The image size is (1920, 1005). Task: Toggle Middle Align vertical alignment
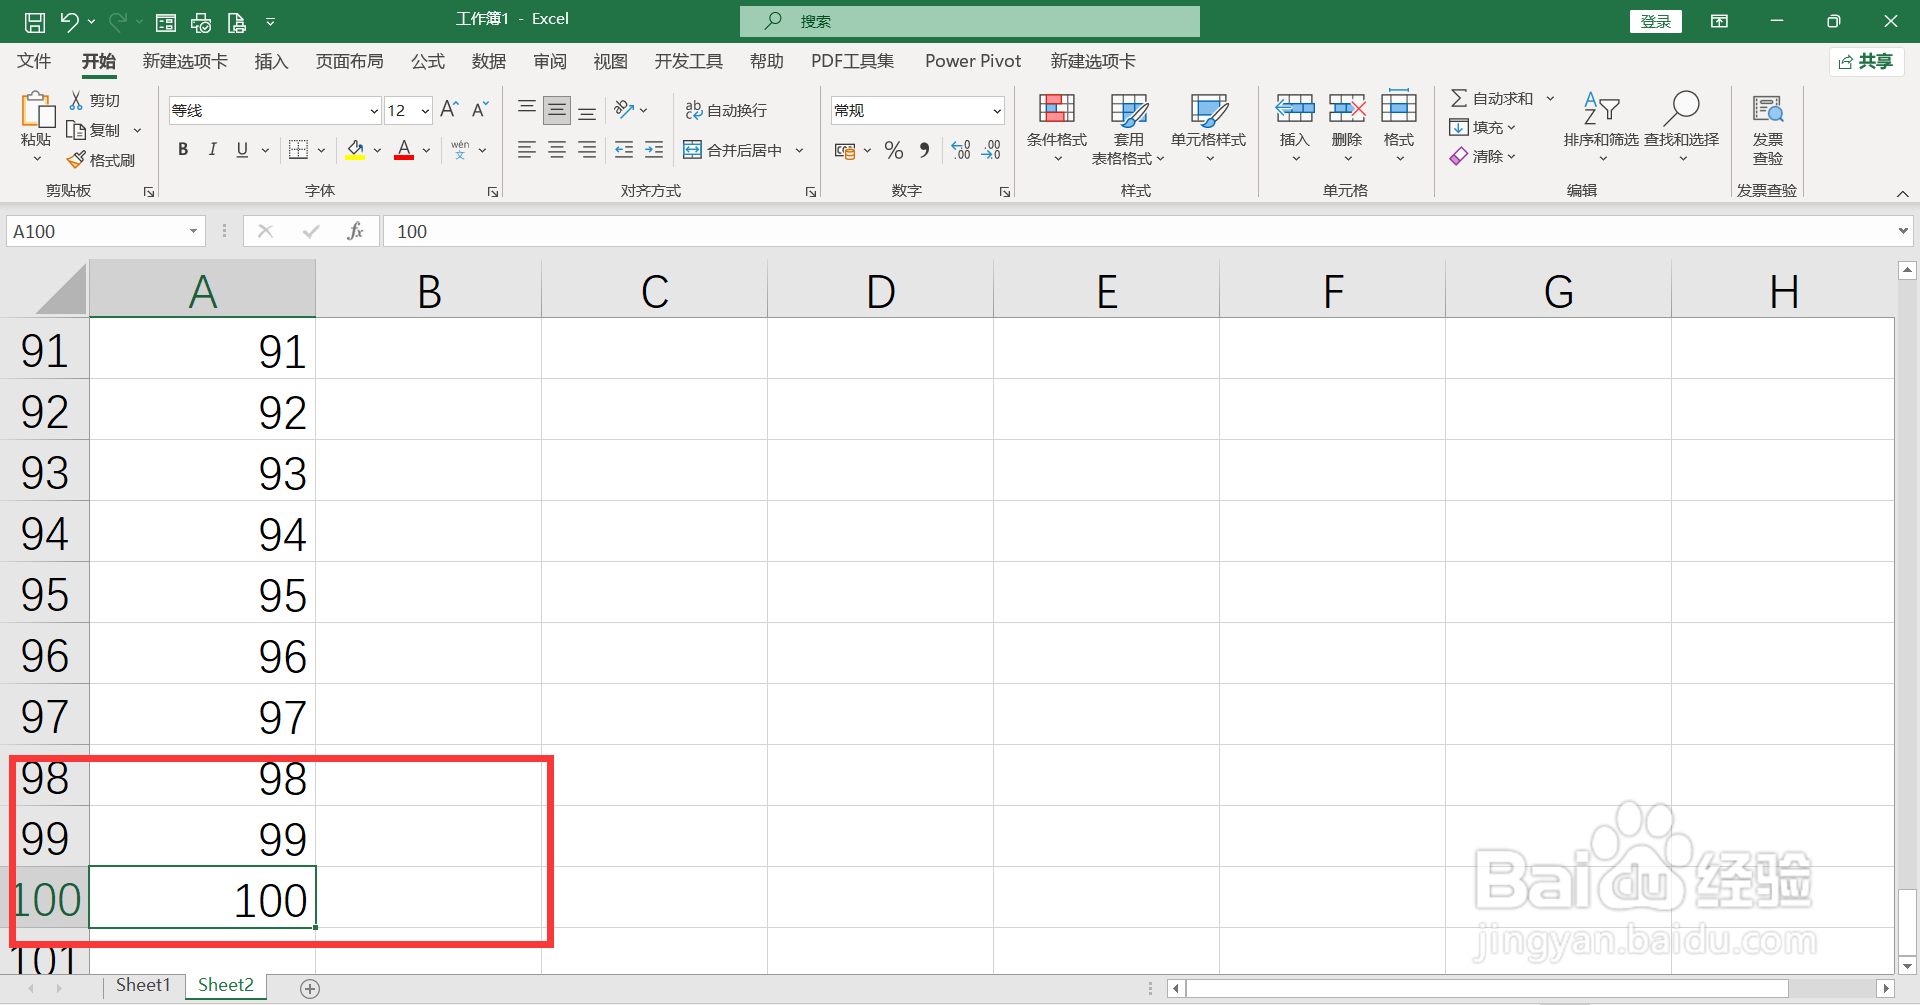(x=557, y=109)
